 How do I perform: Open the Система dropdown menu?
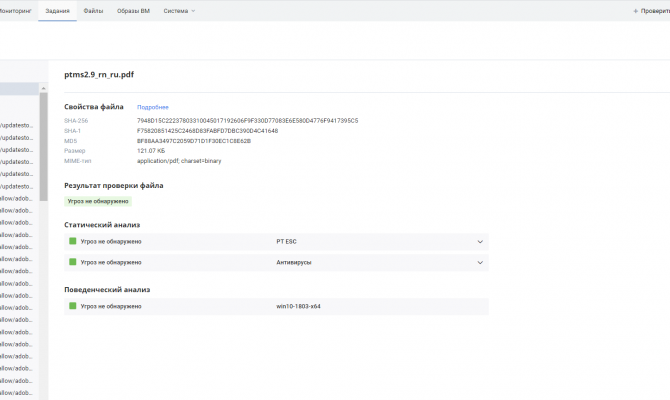pos(180,10)
